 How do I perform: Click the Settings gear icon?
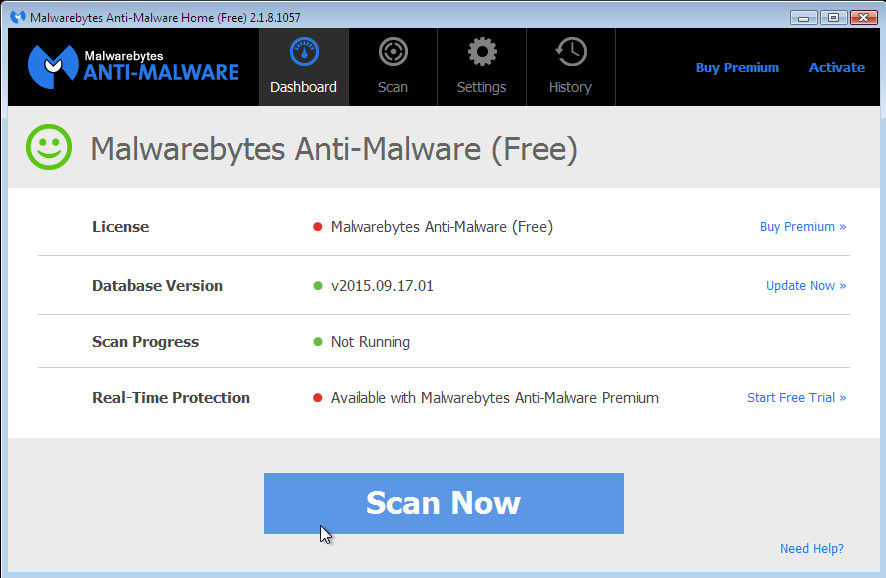482,52
